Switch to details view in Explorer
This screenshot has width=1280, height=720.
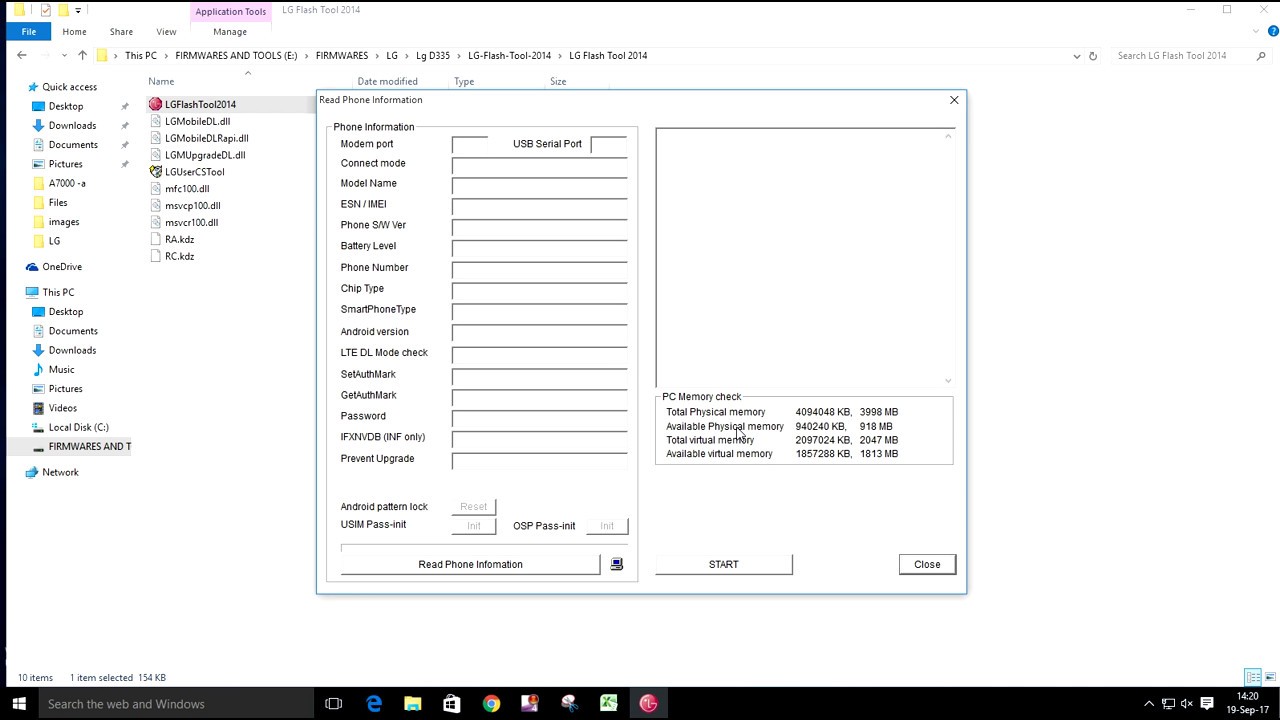(1252, 678)
